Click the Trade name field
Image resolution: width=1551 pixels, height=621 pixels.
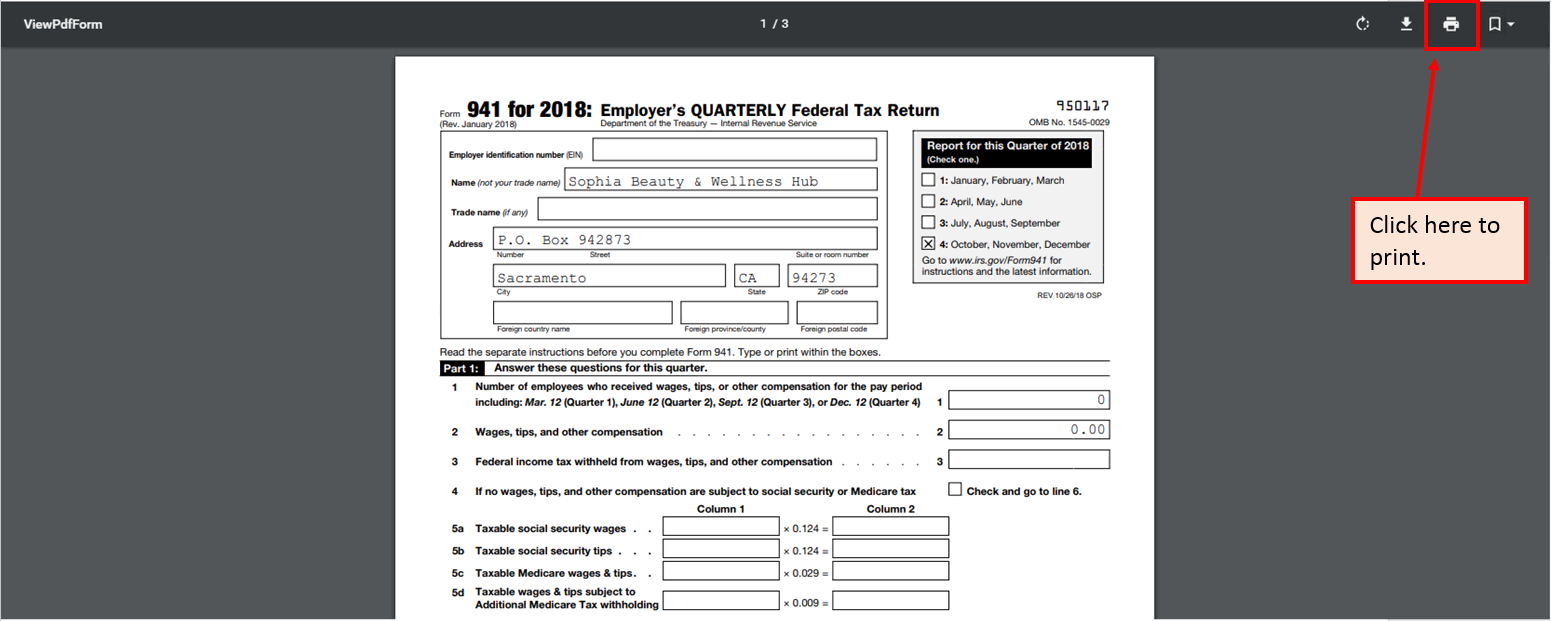(707, 208)
